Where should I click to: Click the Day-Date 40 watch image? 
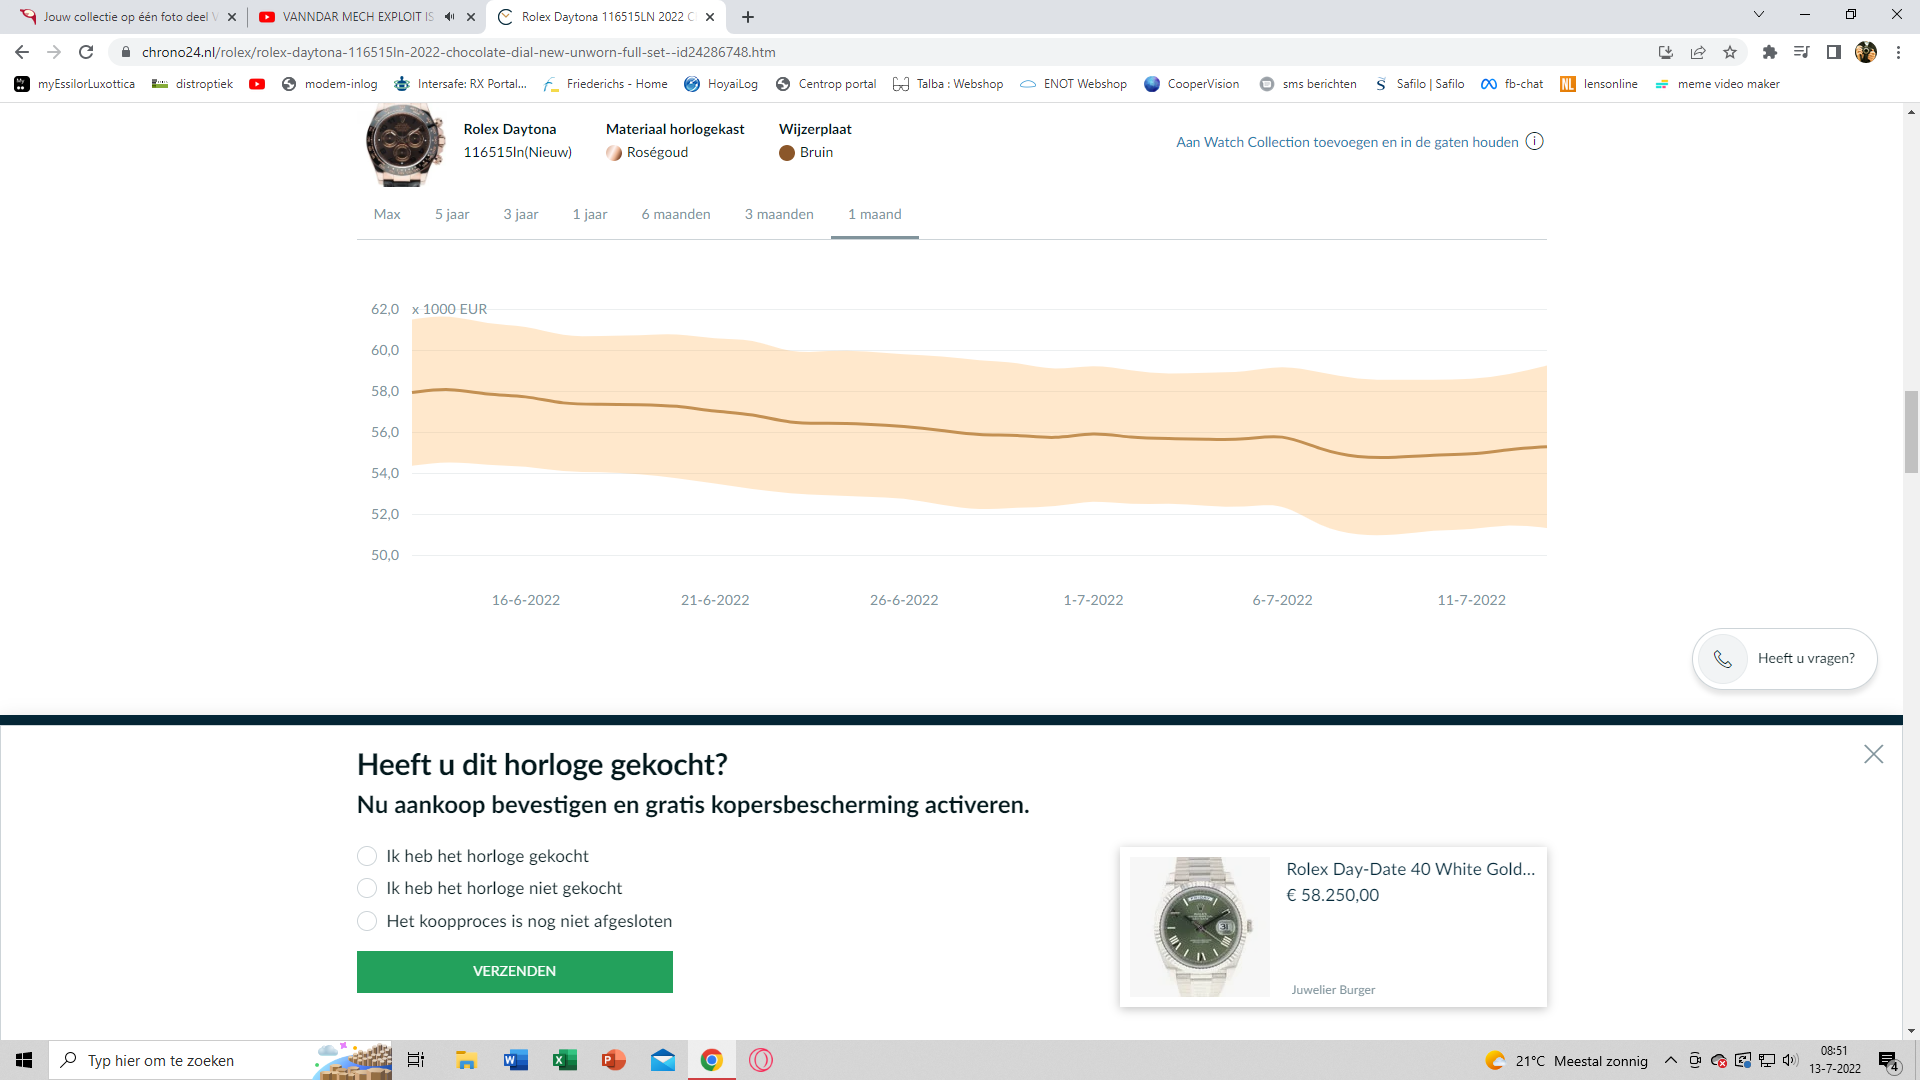[x=1200, y=927]
